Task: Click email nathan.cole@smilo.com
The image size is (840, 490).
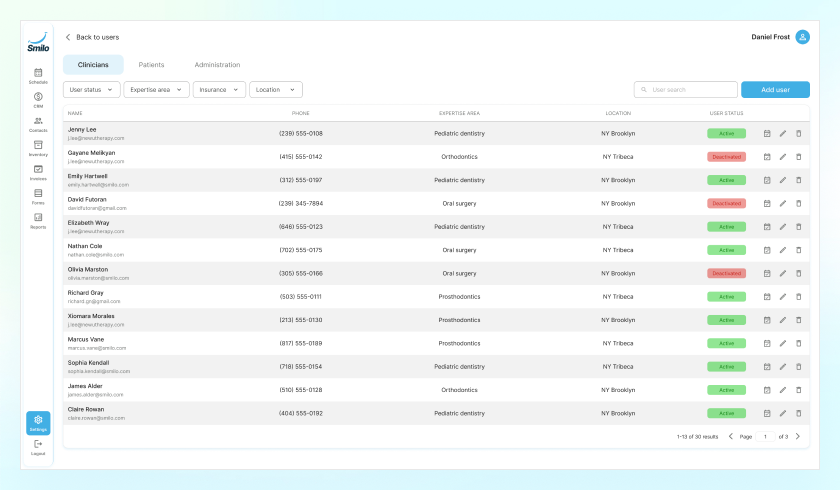Action: click(x=96, y=255)
